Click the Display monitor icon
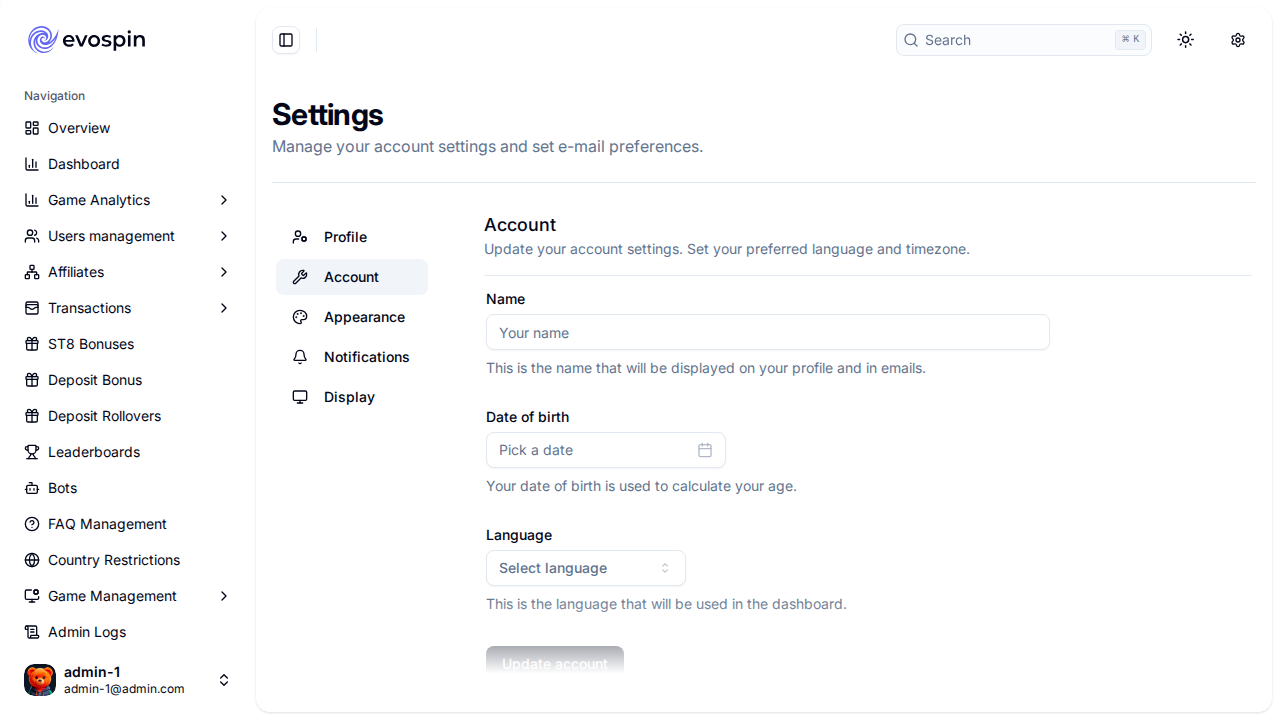This screenshot has height=720, width=1280. (300, 397)
